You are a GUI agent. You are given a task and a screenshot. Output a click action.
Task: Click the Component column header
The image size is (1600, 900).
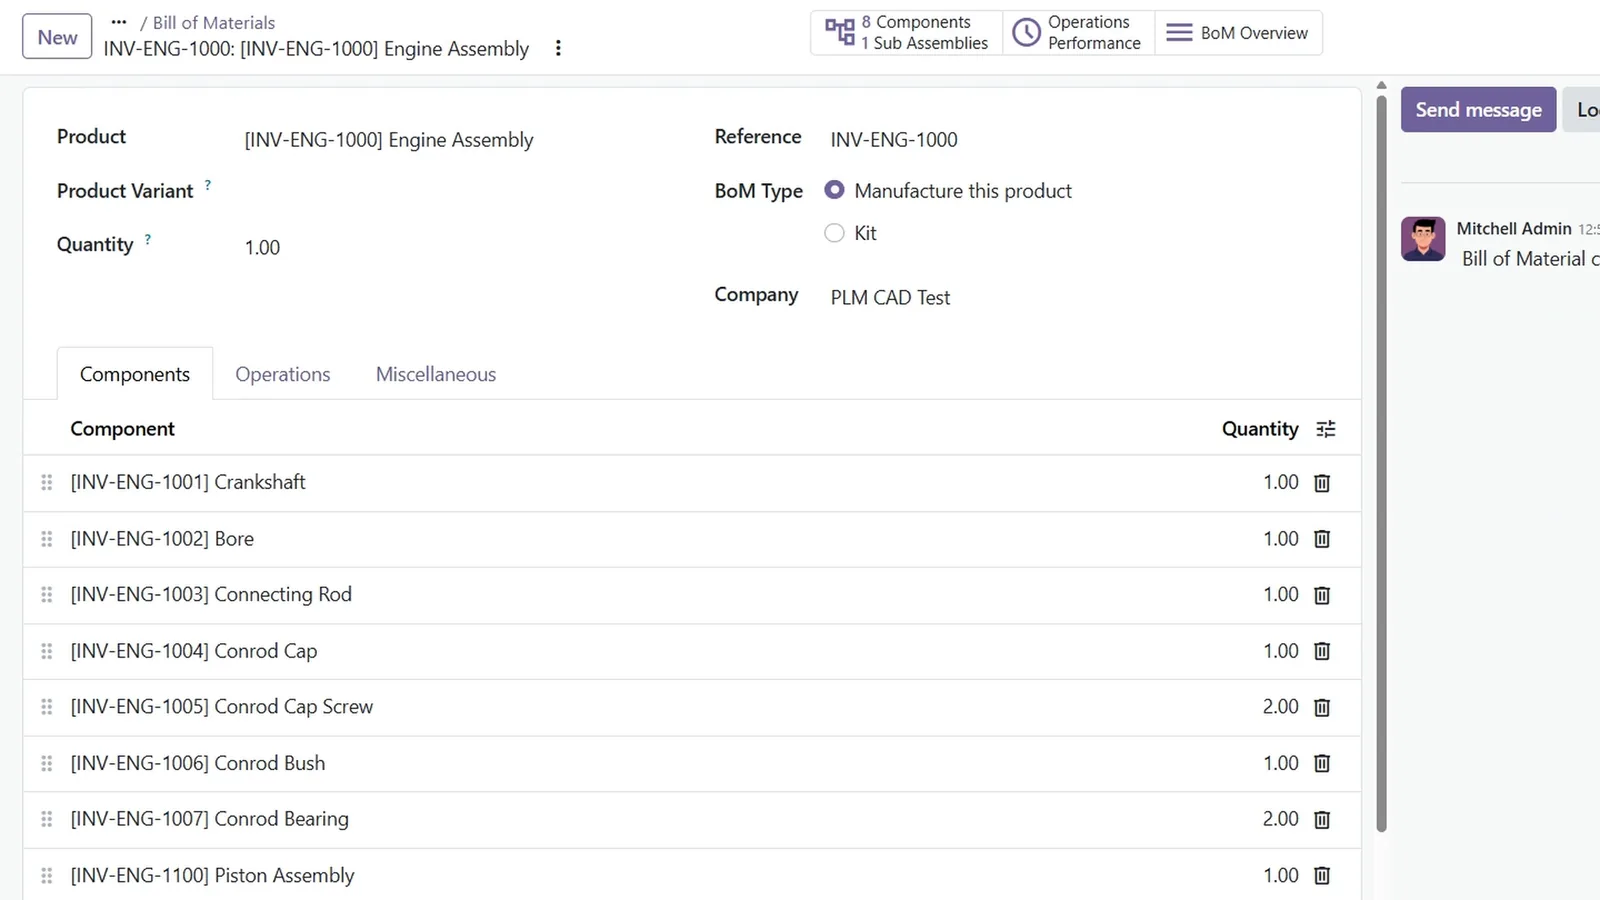click(122, 429)
